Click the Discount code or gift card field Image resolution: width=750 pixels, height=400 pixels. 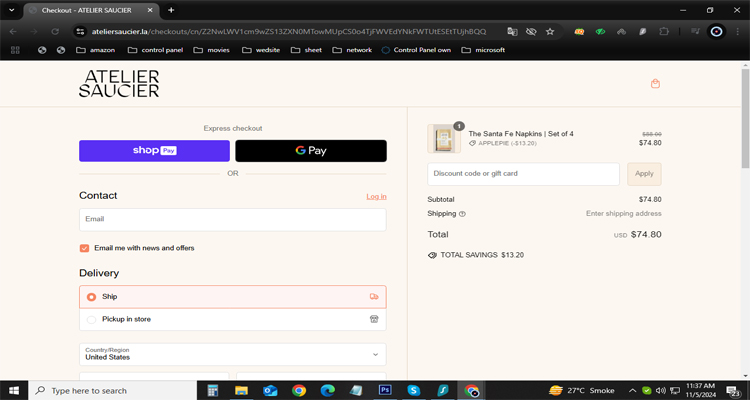click(523, 174)
